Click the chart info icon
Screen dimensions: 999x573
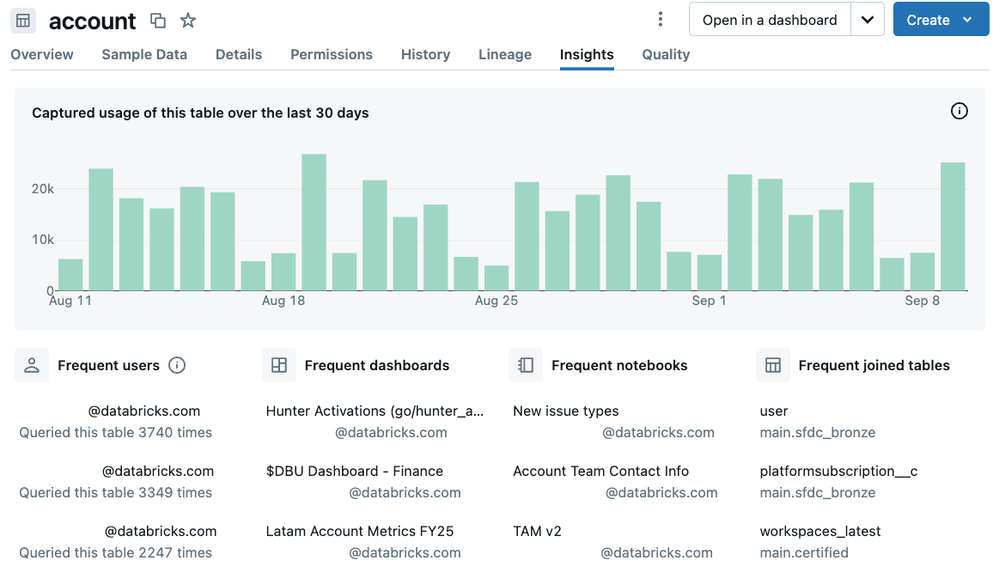(959, 111)
